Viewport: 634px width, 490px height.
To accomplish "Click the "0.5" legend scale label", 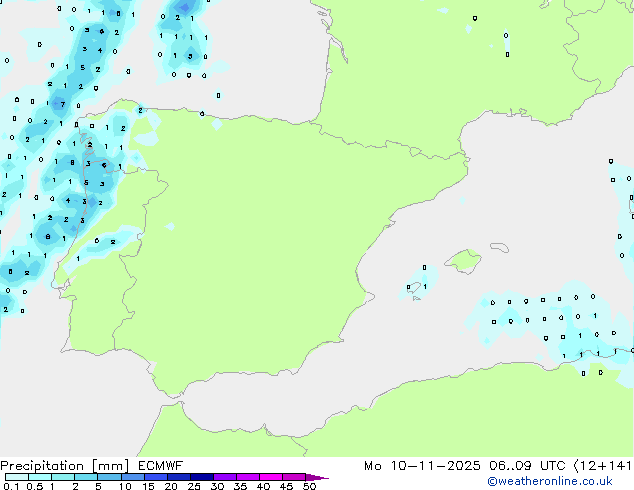I will (34, 486).
